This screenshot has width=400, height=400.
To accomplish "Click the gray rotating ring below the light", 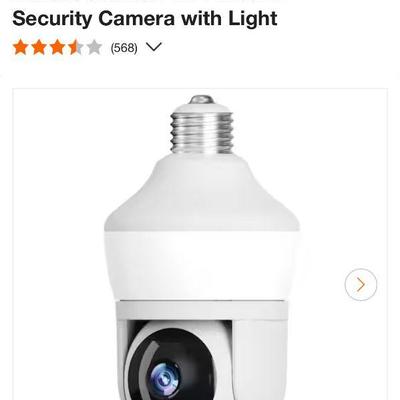I will 201,310.
